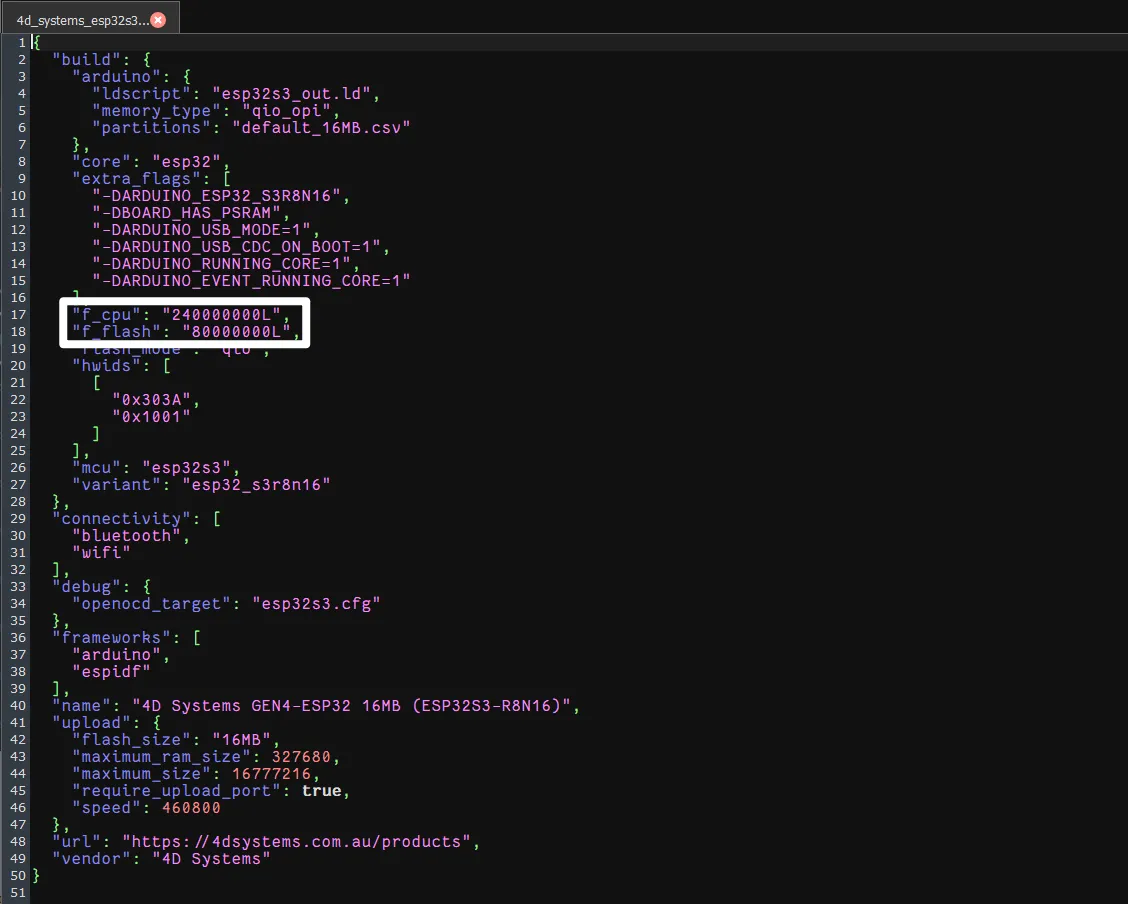Click the 460800 speed value
1128x904 pixels.
191,808
